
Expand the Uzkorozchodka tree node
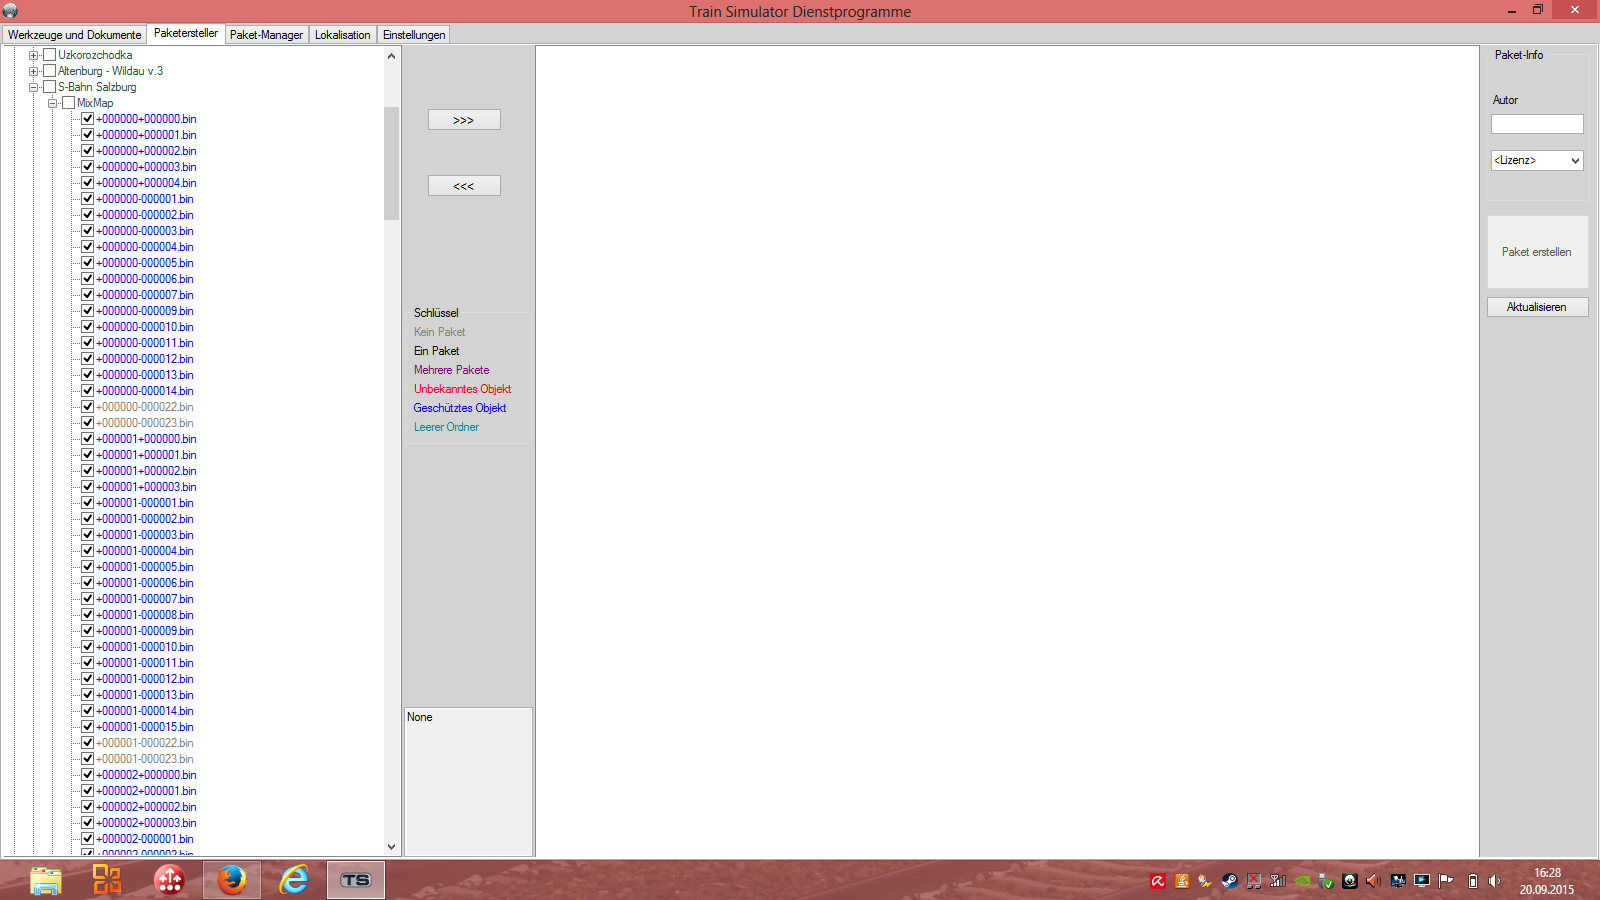point(33,55)
